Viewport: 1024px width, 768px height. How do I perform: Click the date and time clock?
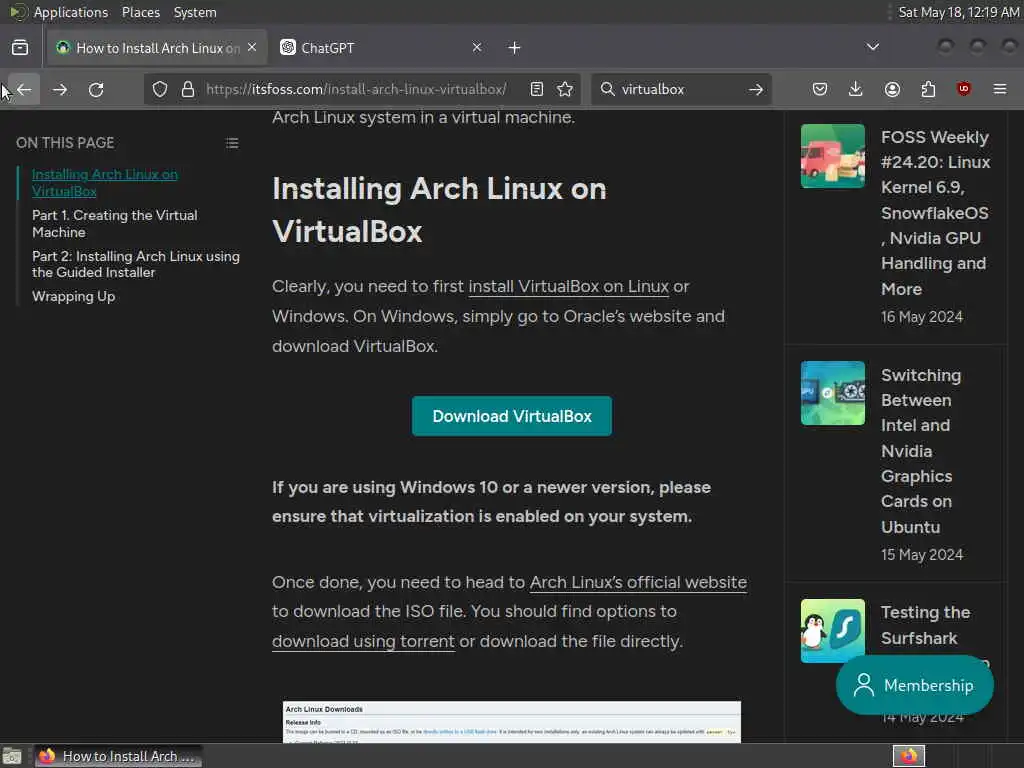(958, 12)
